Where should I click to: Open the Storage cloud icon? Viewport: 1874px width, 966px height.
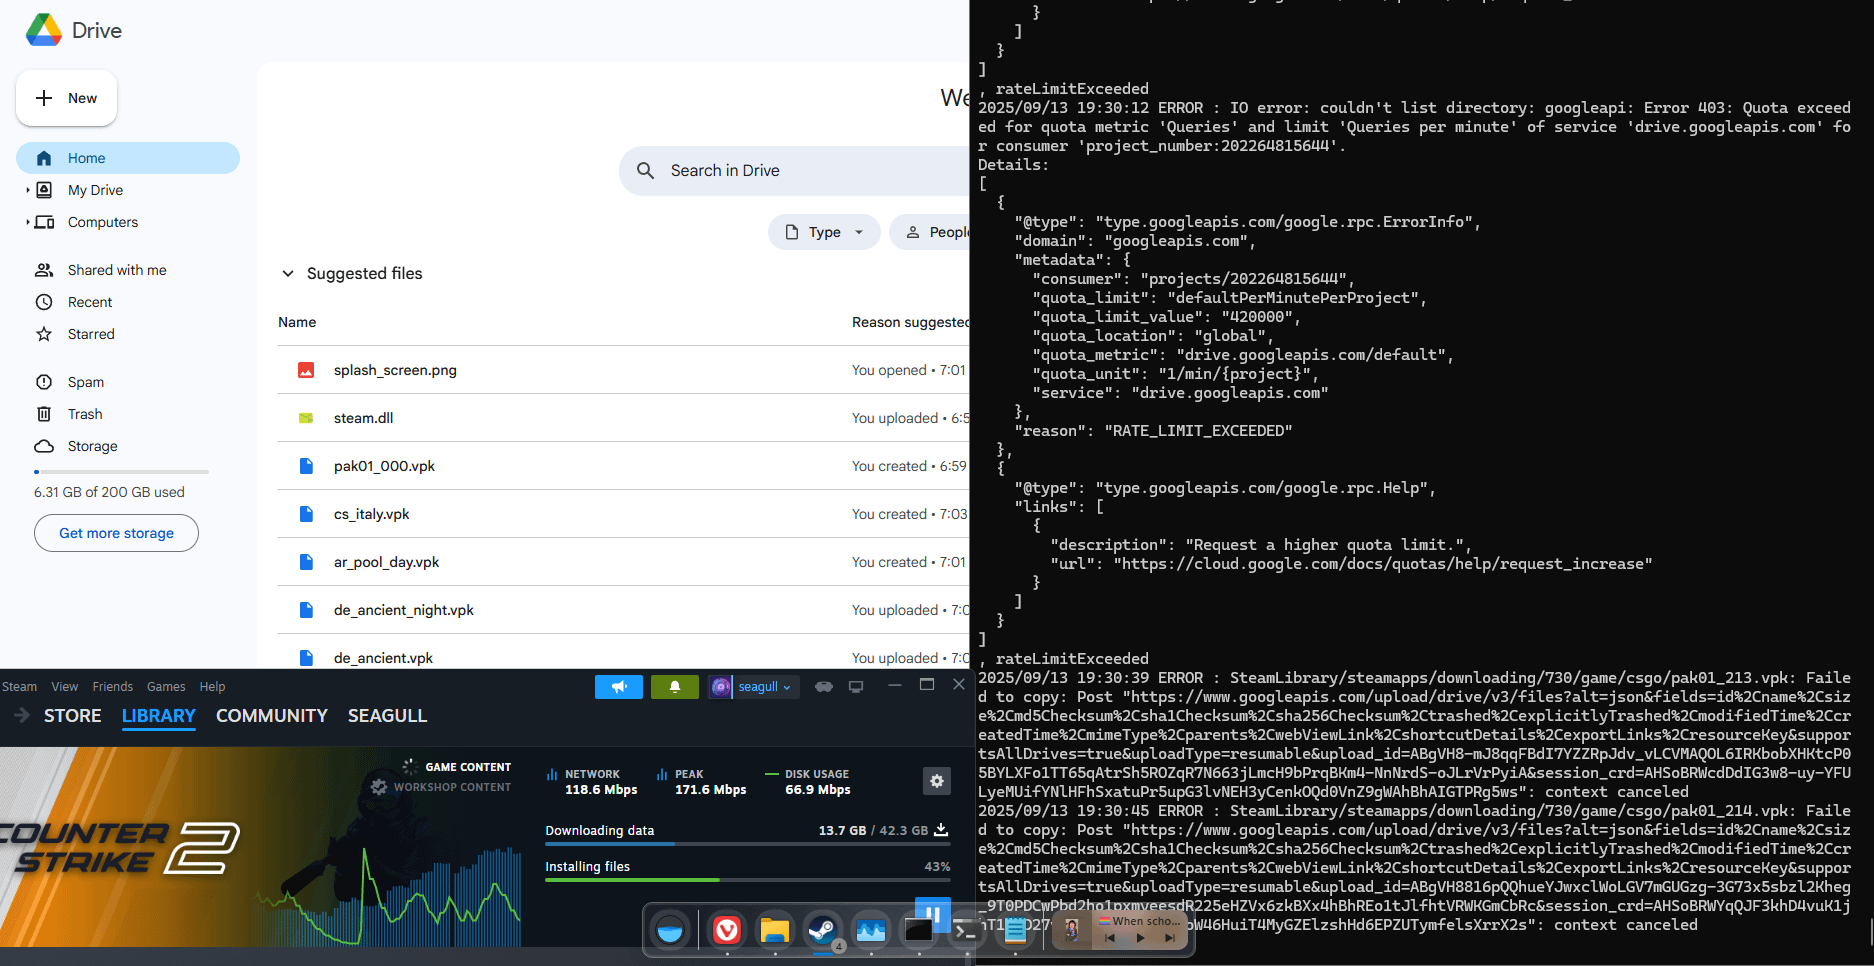pyautogui.click(x=44, y=446)
